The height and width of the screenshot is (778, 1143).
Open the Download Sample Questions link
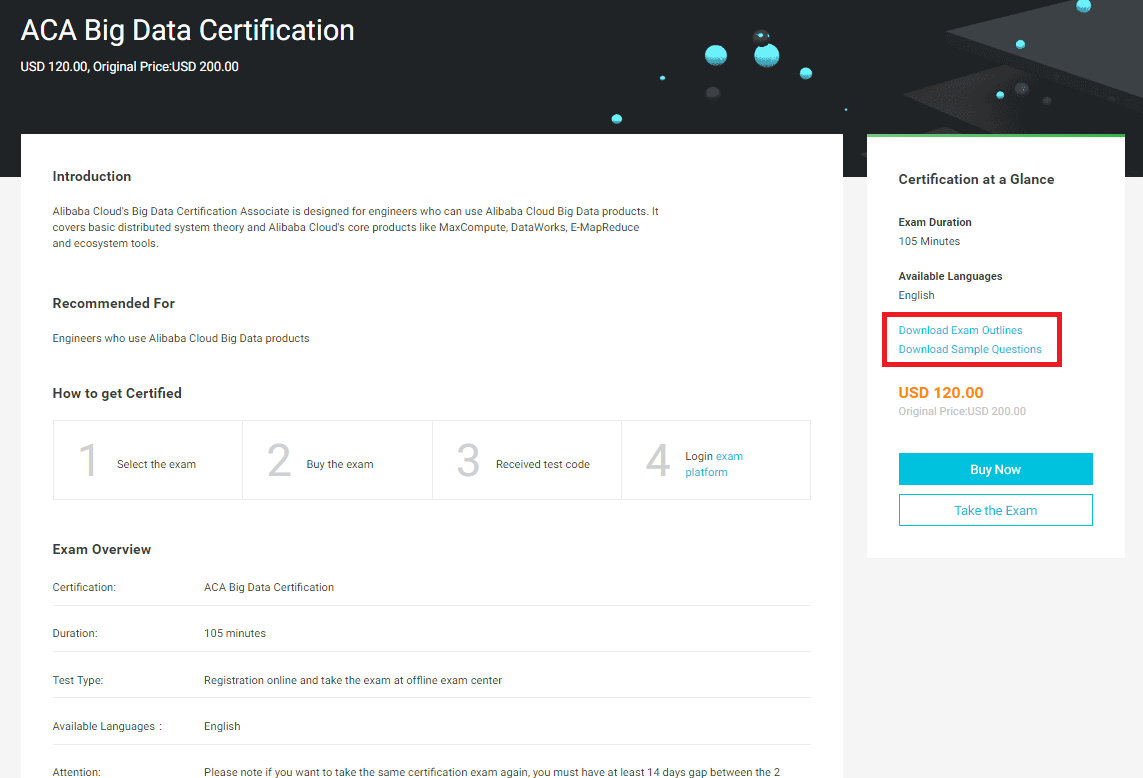click(970, 349)
